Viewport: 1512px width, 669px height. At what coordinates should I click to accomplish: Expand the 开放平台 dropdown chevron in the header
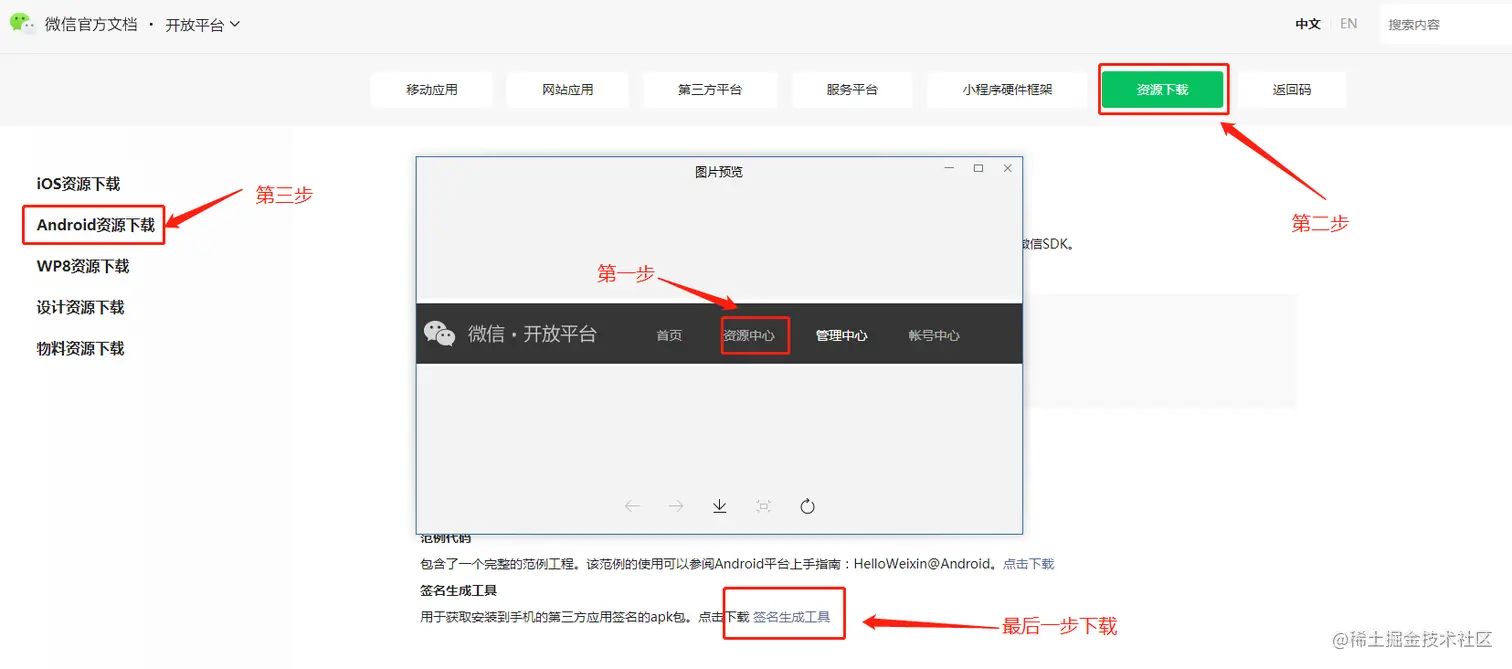click(235, 24)
